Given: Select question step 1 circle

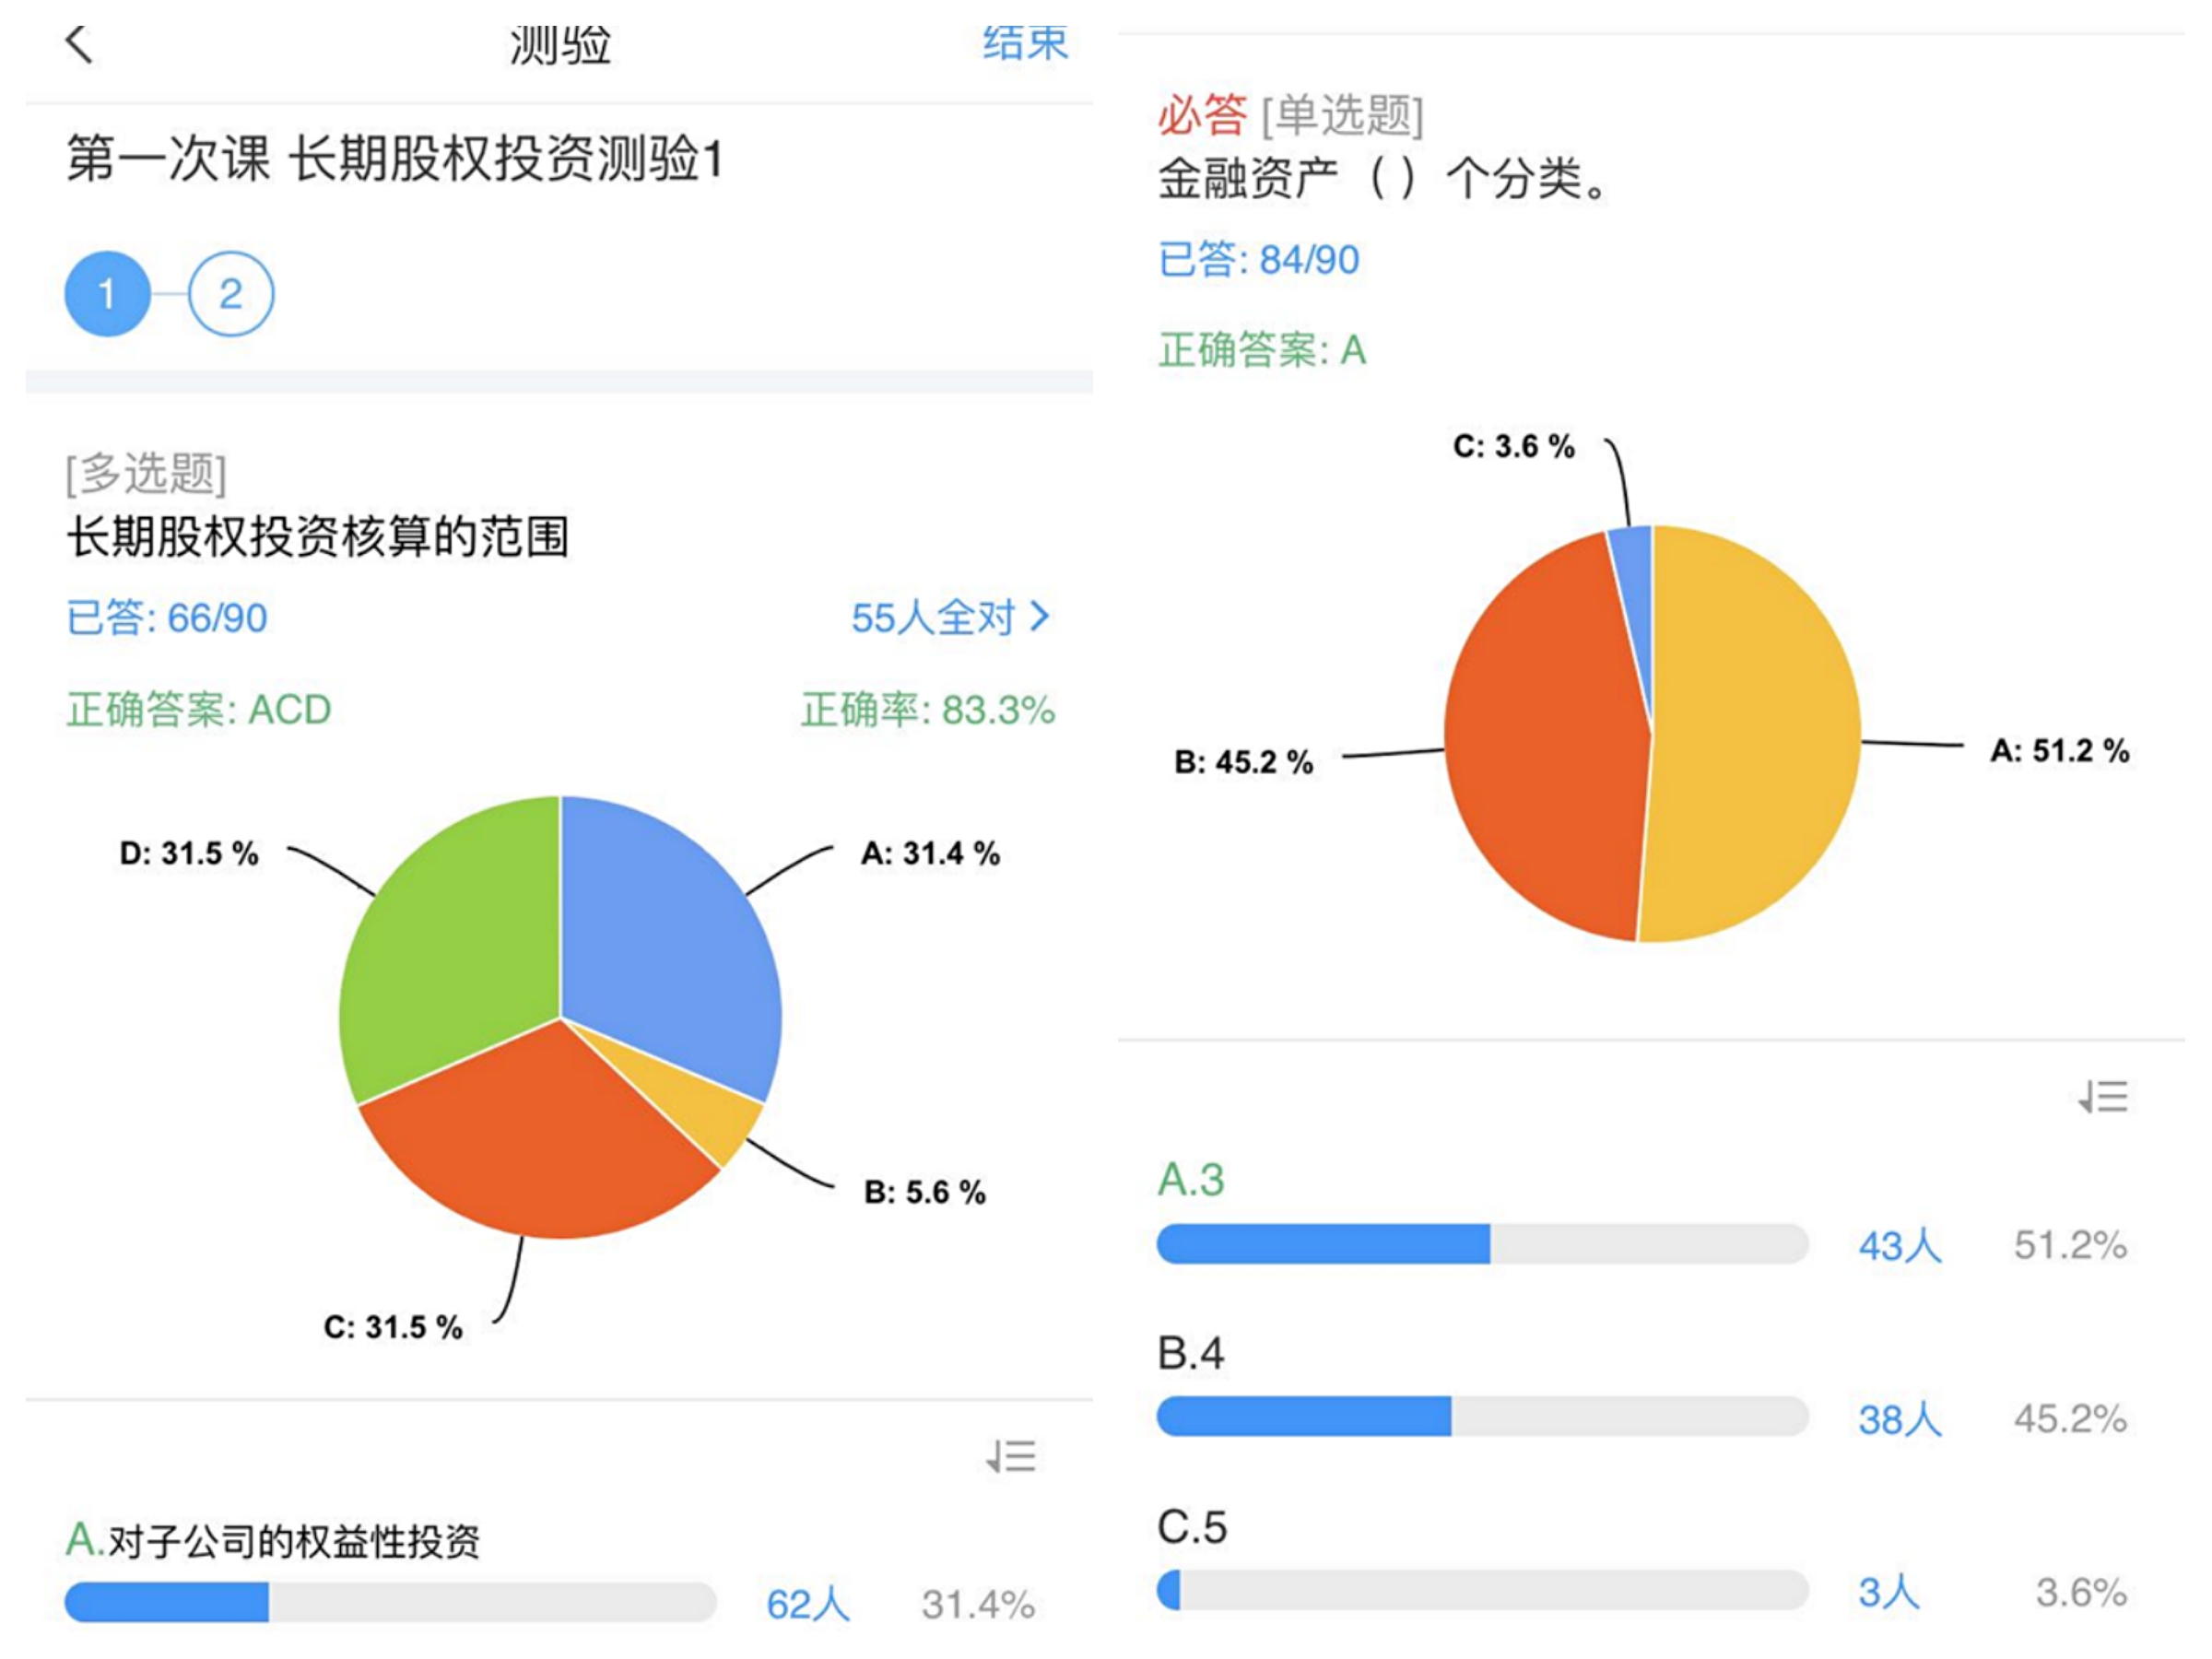Looking at the screenshot, I should [x=107, y=293].
